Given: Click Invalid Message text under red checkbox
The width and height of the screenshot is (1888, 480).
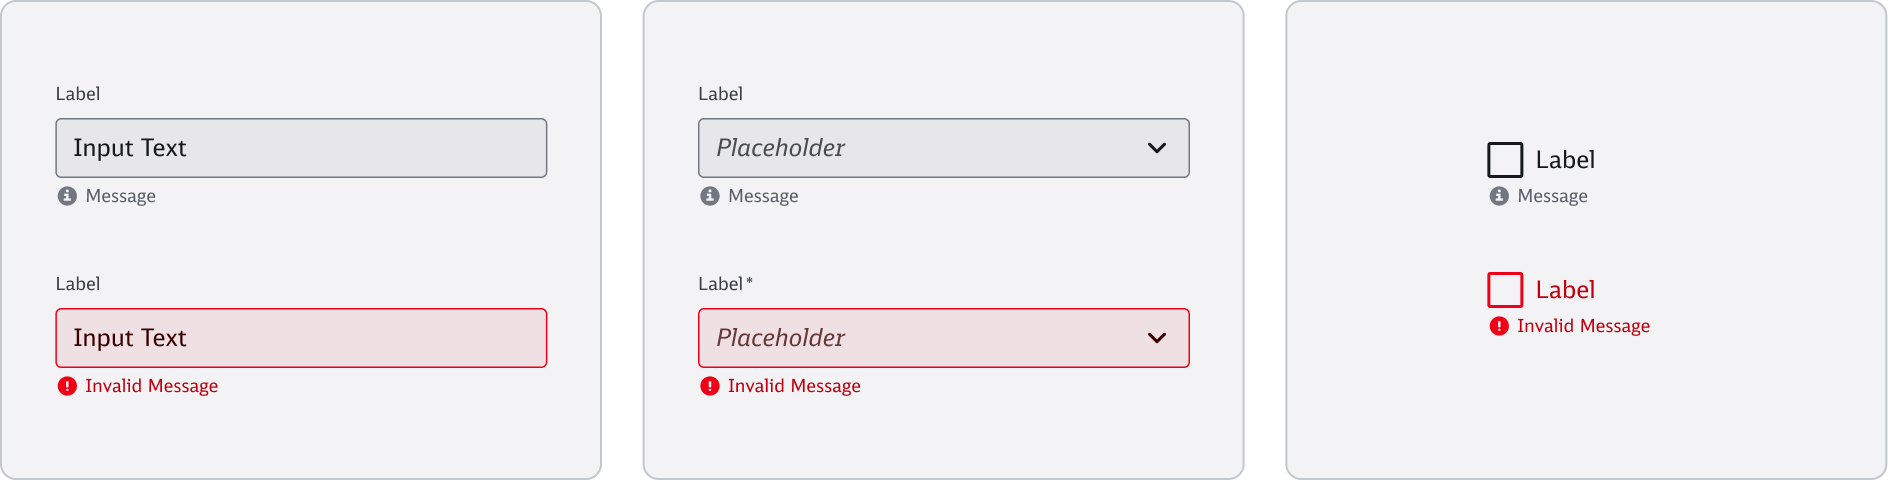Looking at the screenshot, I should click(1583, 326).
